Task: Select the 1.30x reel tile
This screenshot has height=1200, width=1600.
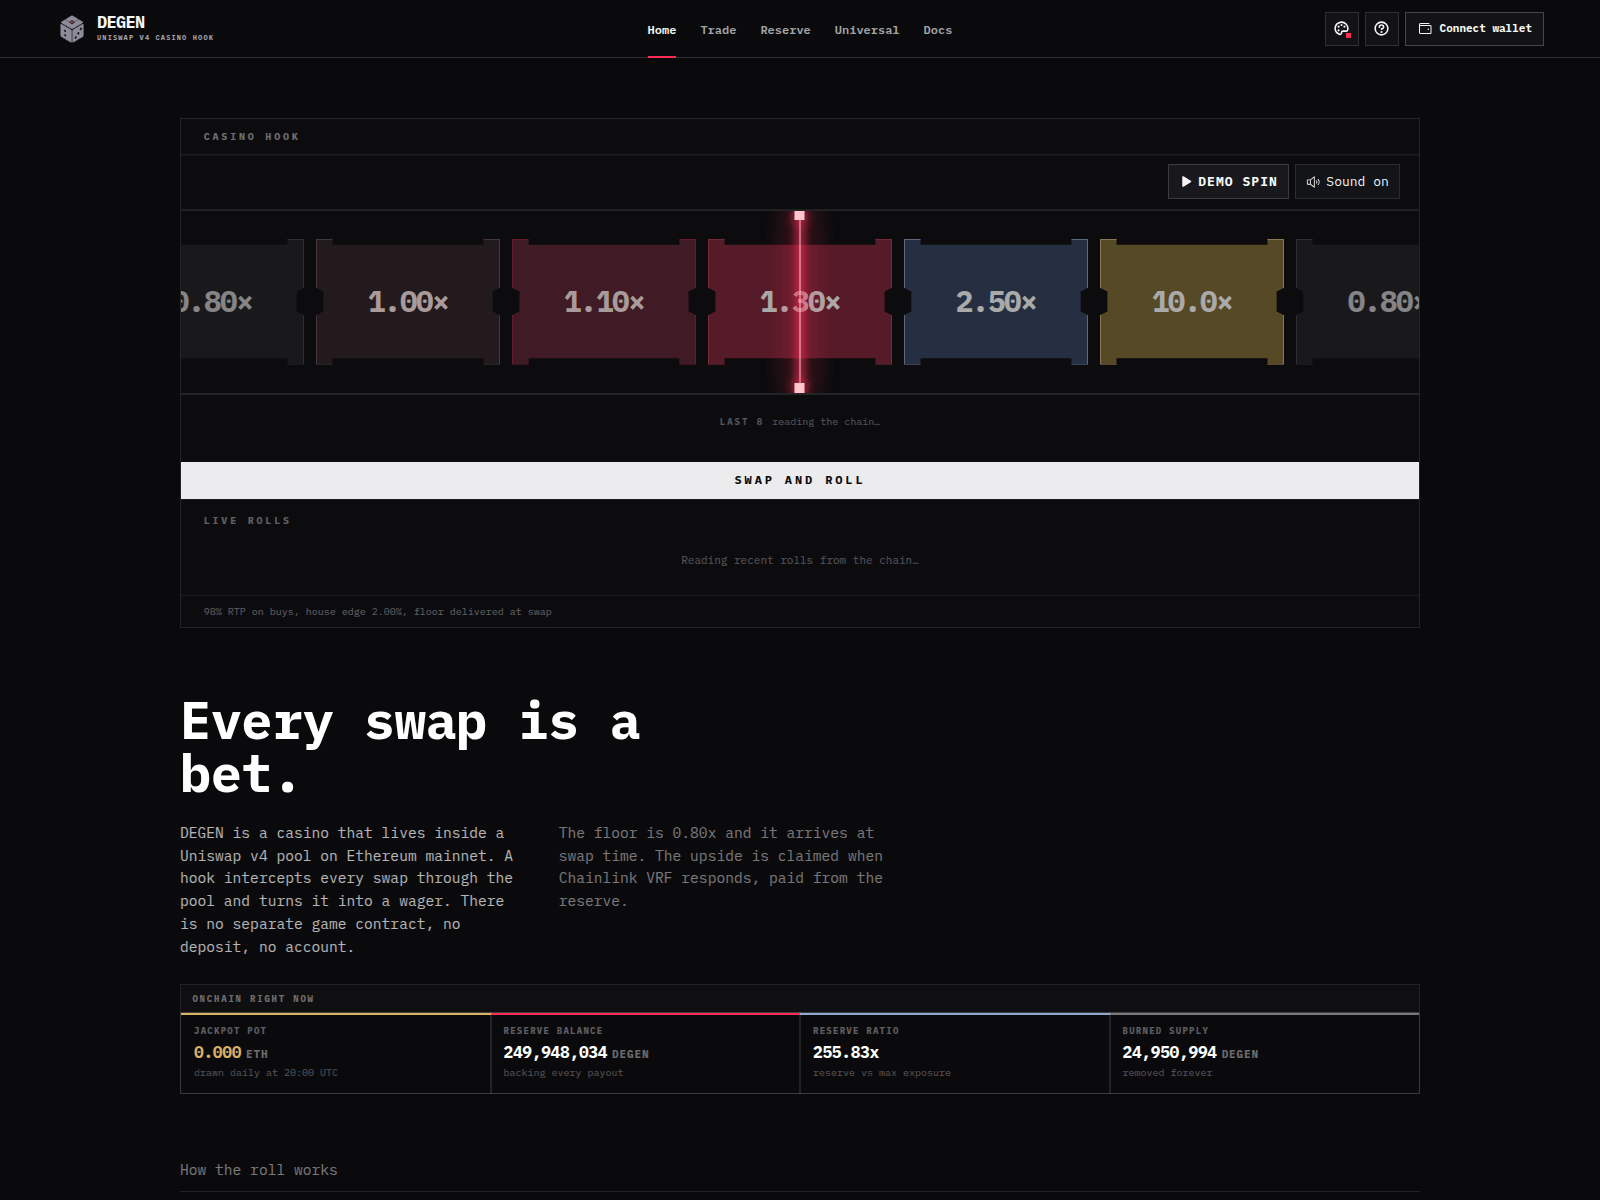Action: (x=800, y=302)
